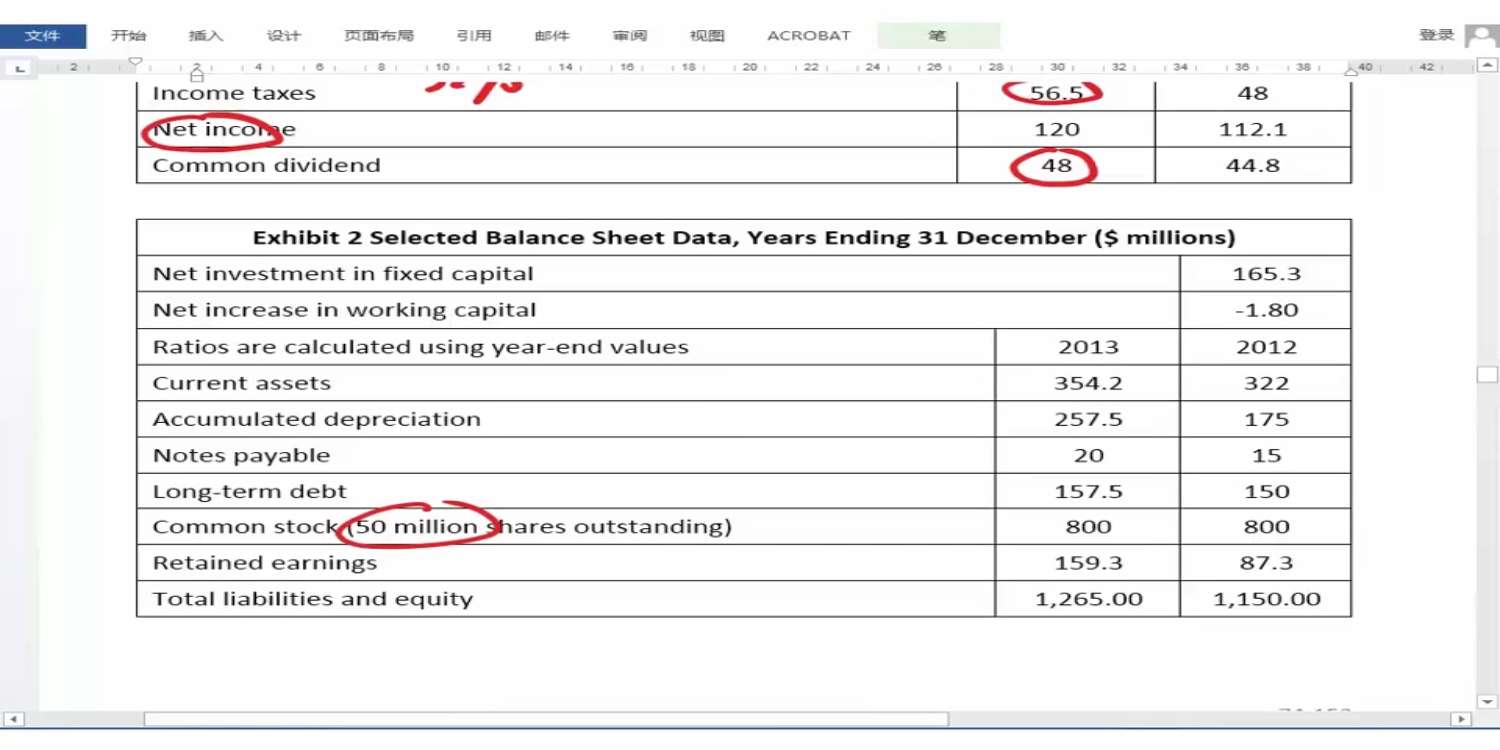Image resolution: width=1500 pixels, height=750 pixels.
Task: Click the Income taxes value 56.5
Action: pos(1057,93)
